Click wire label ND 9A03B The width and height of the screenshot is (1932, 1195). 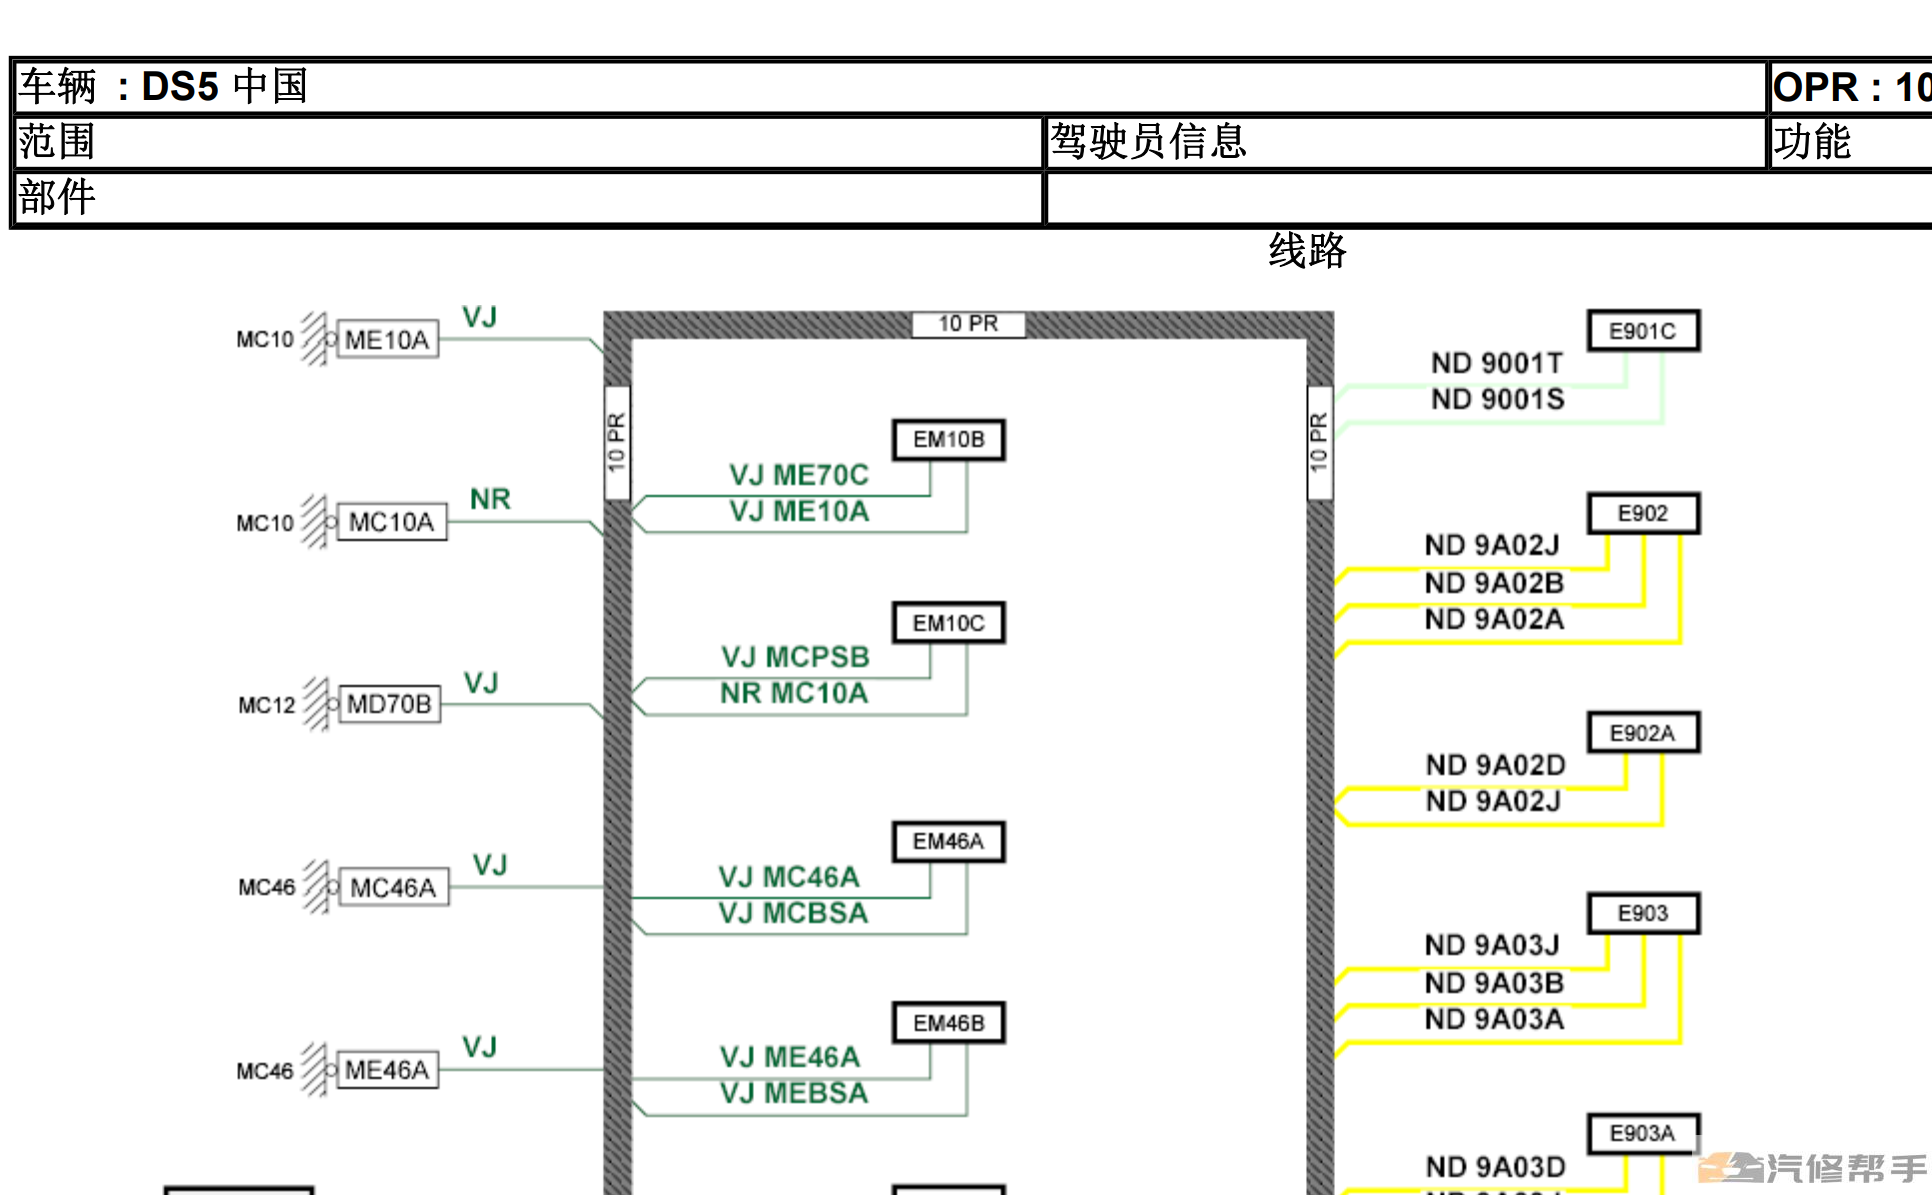(1494, 983)
